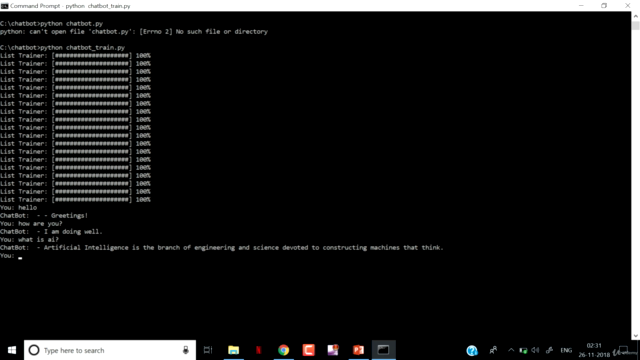
Task: Click the 'I am doing well.' reply
Action: (73, 231)
